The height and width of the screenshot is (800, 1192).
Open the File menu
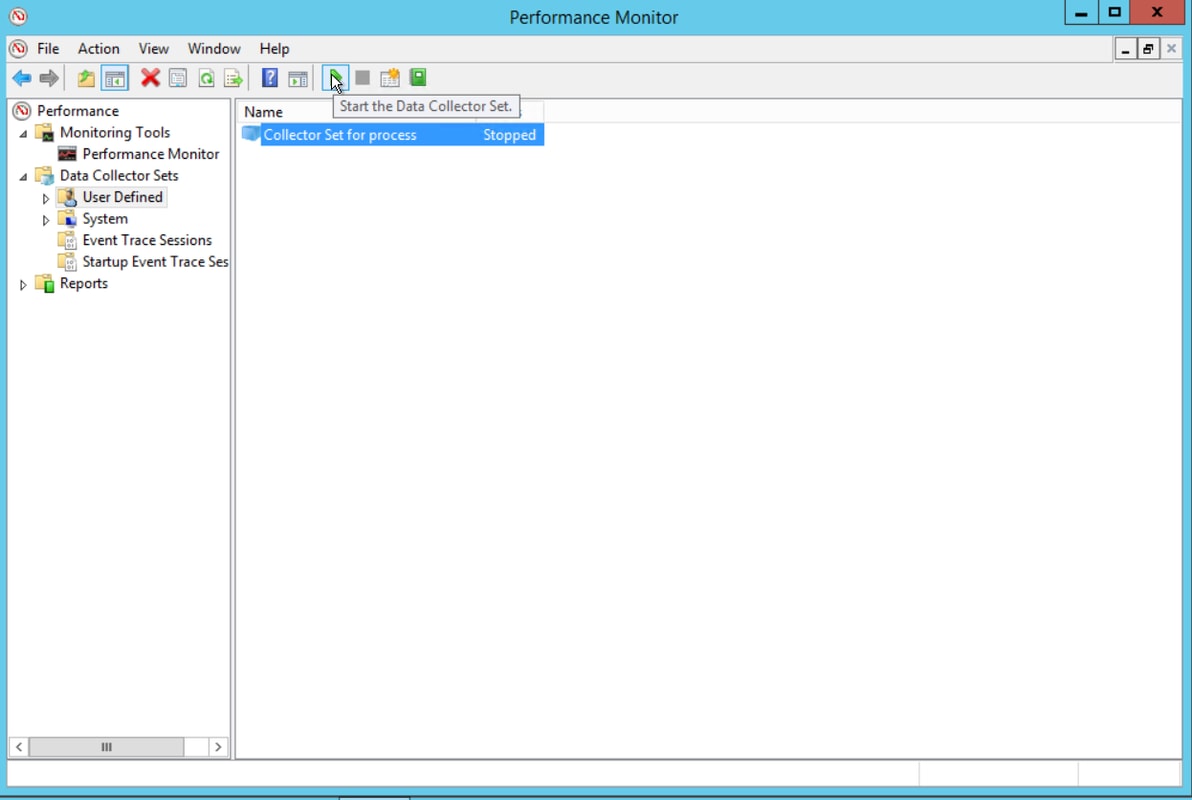pyautogui.click(x=48, y=49)
